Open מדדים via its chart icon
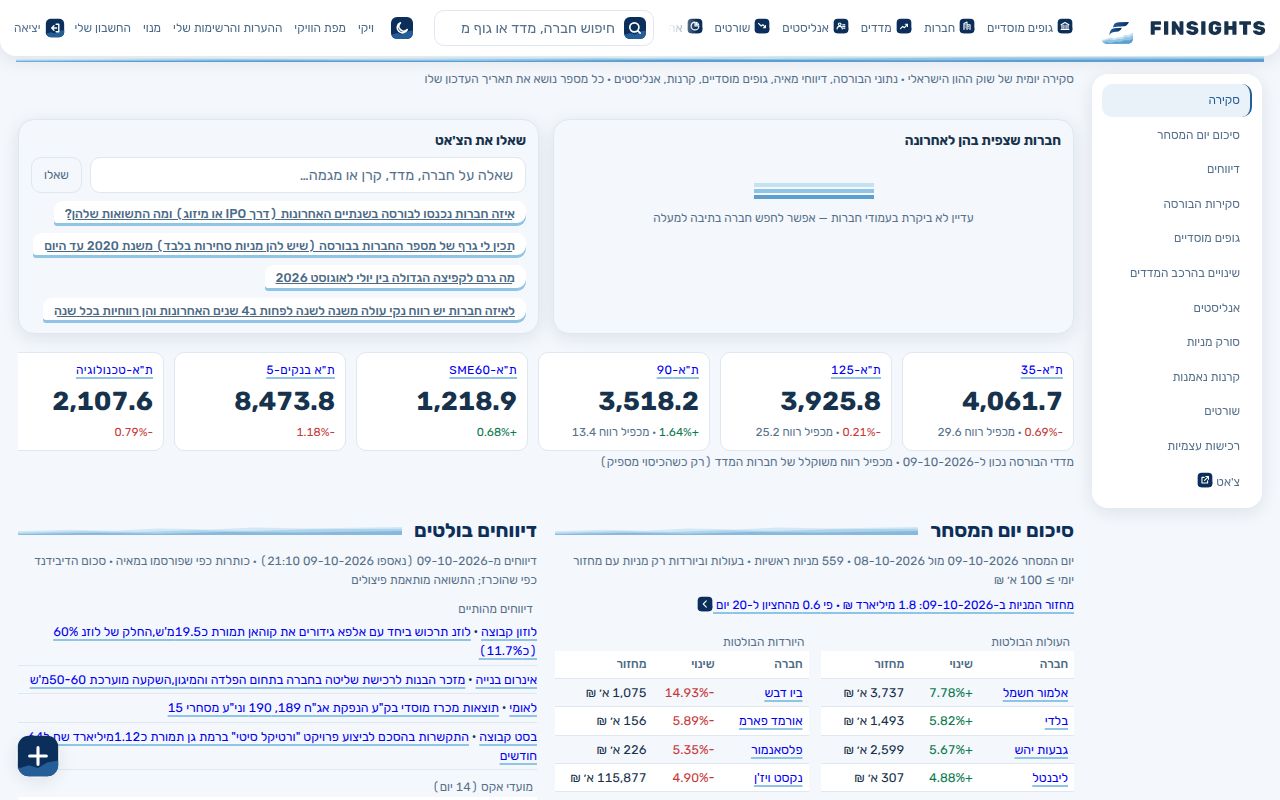This screenshot has width=1280, height=800. pos(904,27)
